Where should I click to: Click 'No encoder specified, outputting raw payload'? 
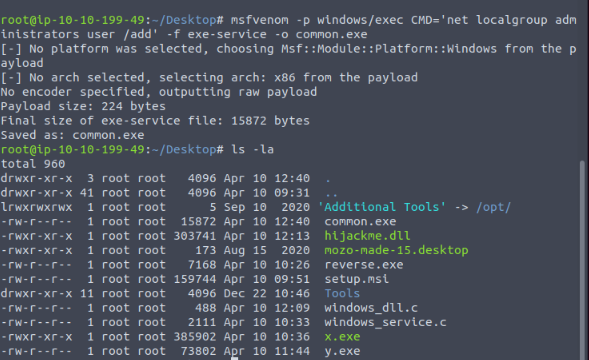(159, 92)
